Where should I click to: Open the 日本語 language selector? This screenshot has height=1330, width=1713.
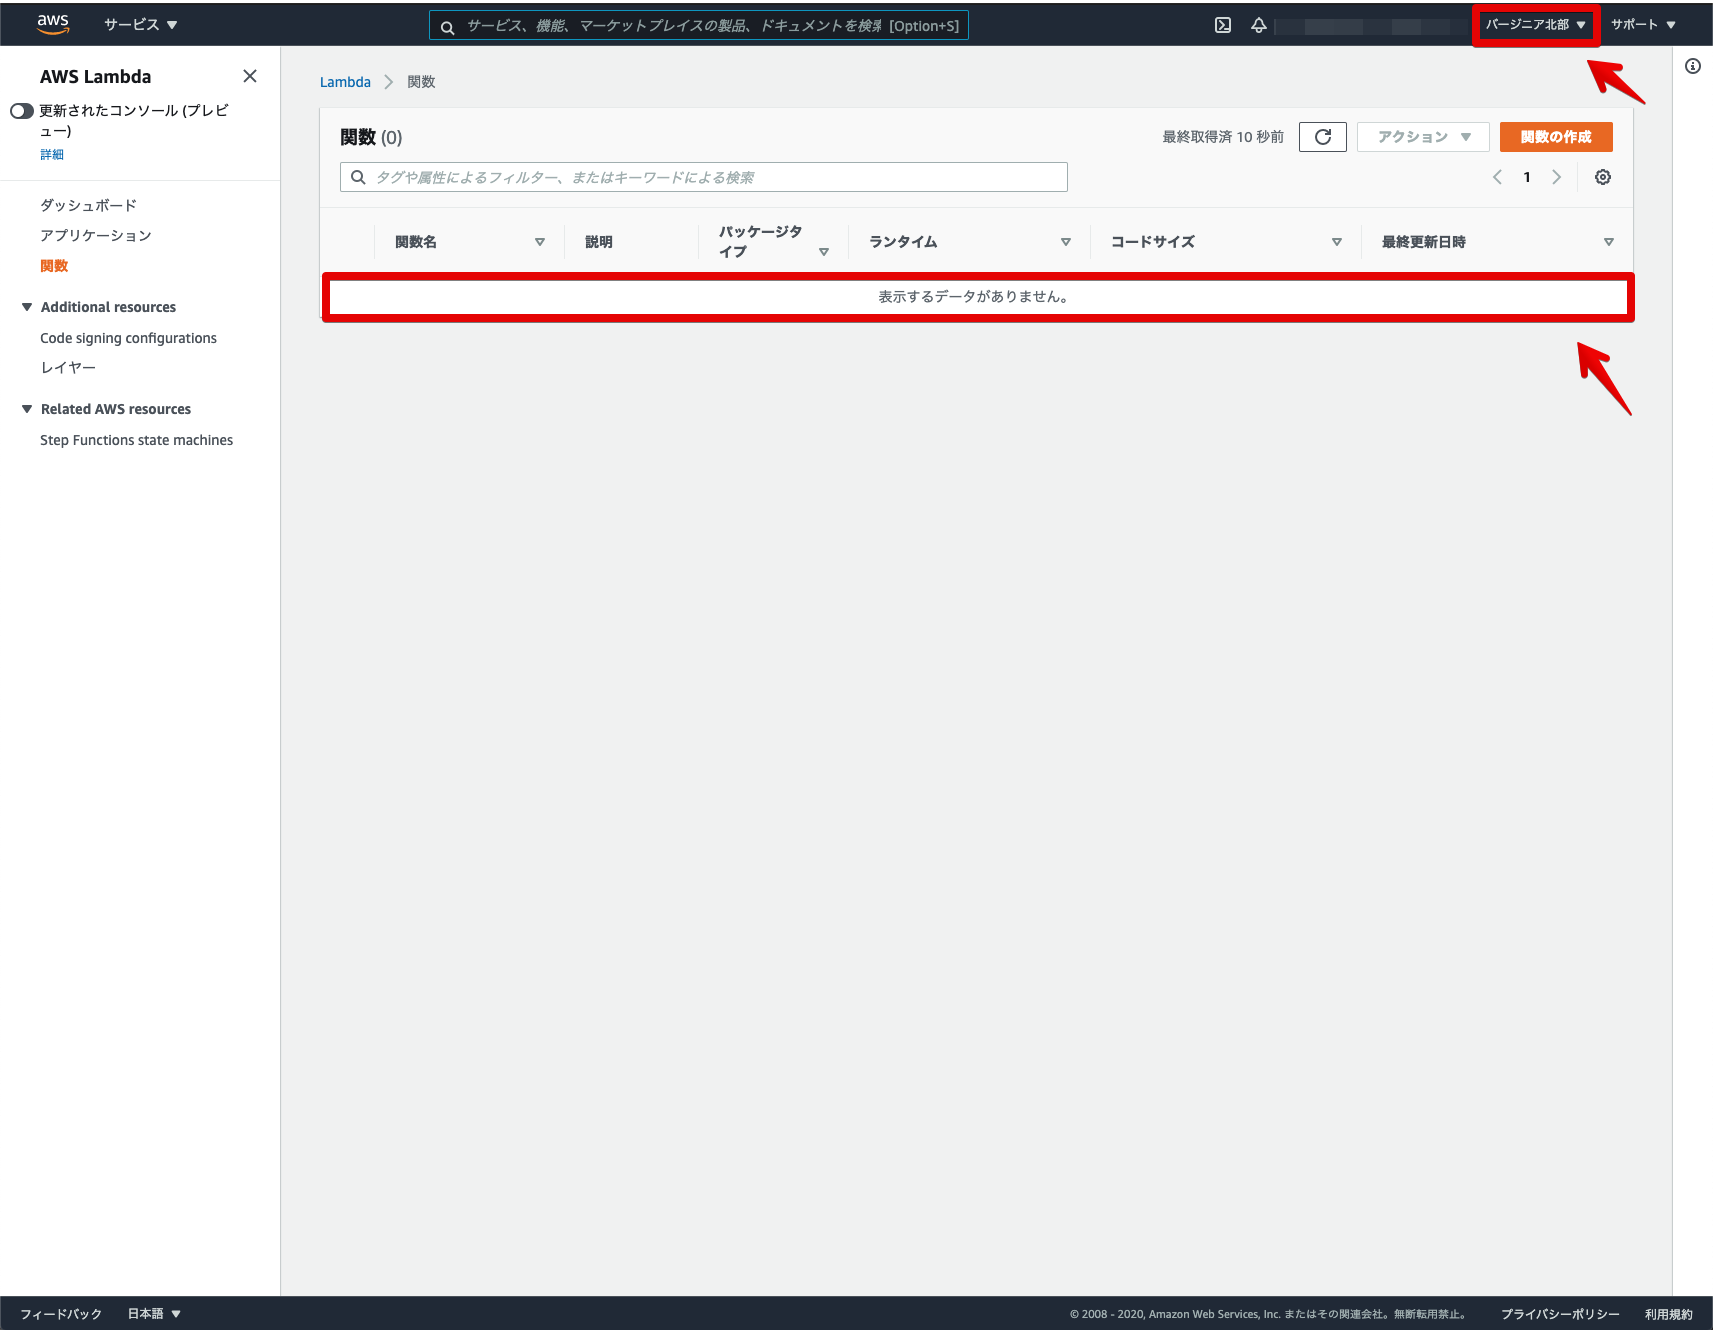pyautogui.click(x=154, y=1314)
